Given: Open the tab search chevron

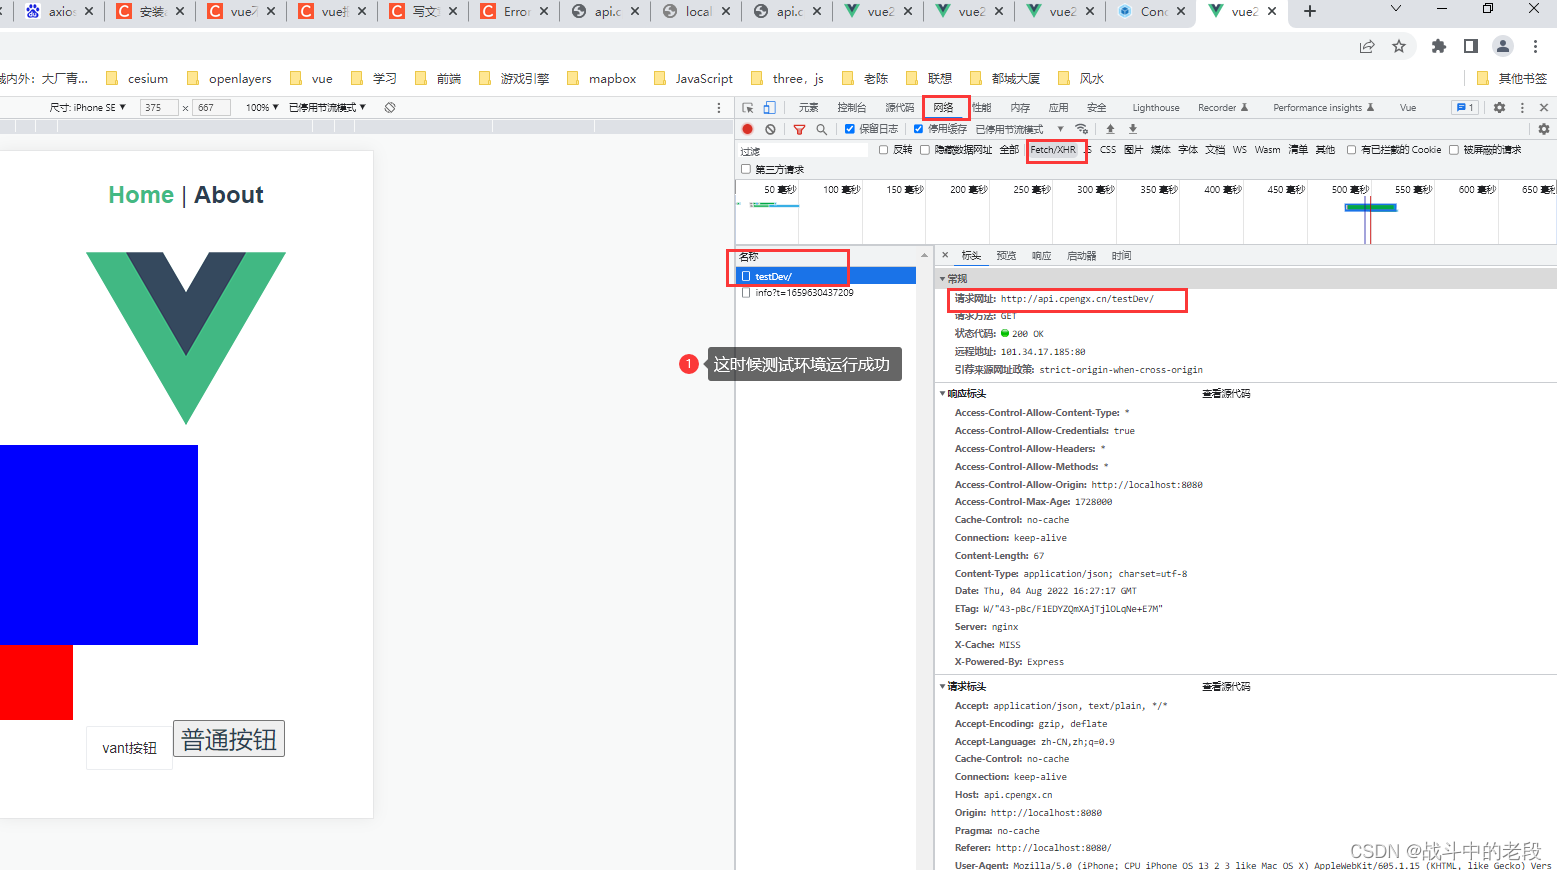Looking at the screenshot, I should point(1396,9).
